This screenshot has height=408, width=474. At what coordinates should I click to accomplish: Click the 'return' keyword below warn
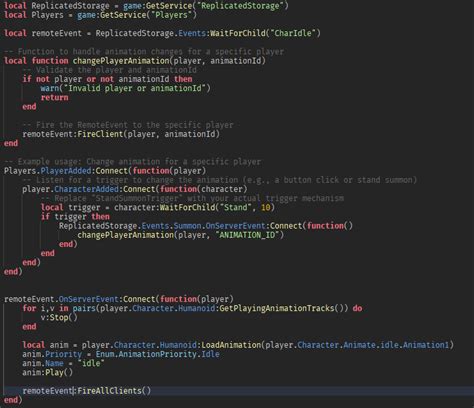54,98
